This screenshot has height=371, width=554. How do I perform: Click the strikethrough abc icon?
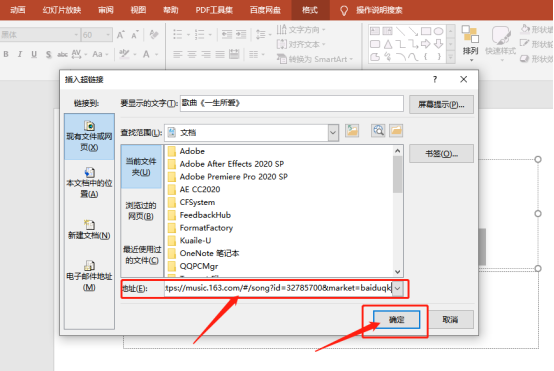click(63, 54)
